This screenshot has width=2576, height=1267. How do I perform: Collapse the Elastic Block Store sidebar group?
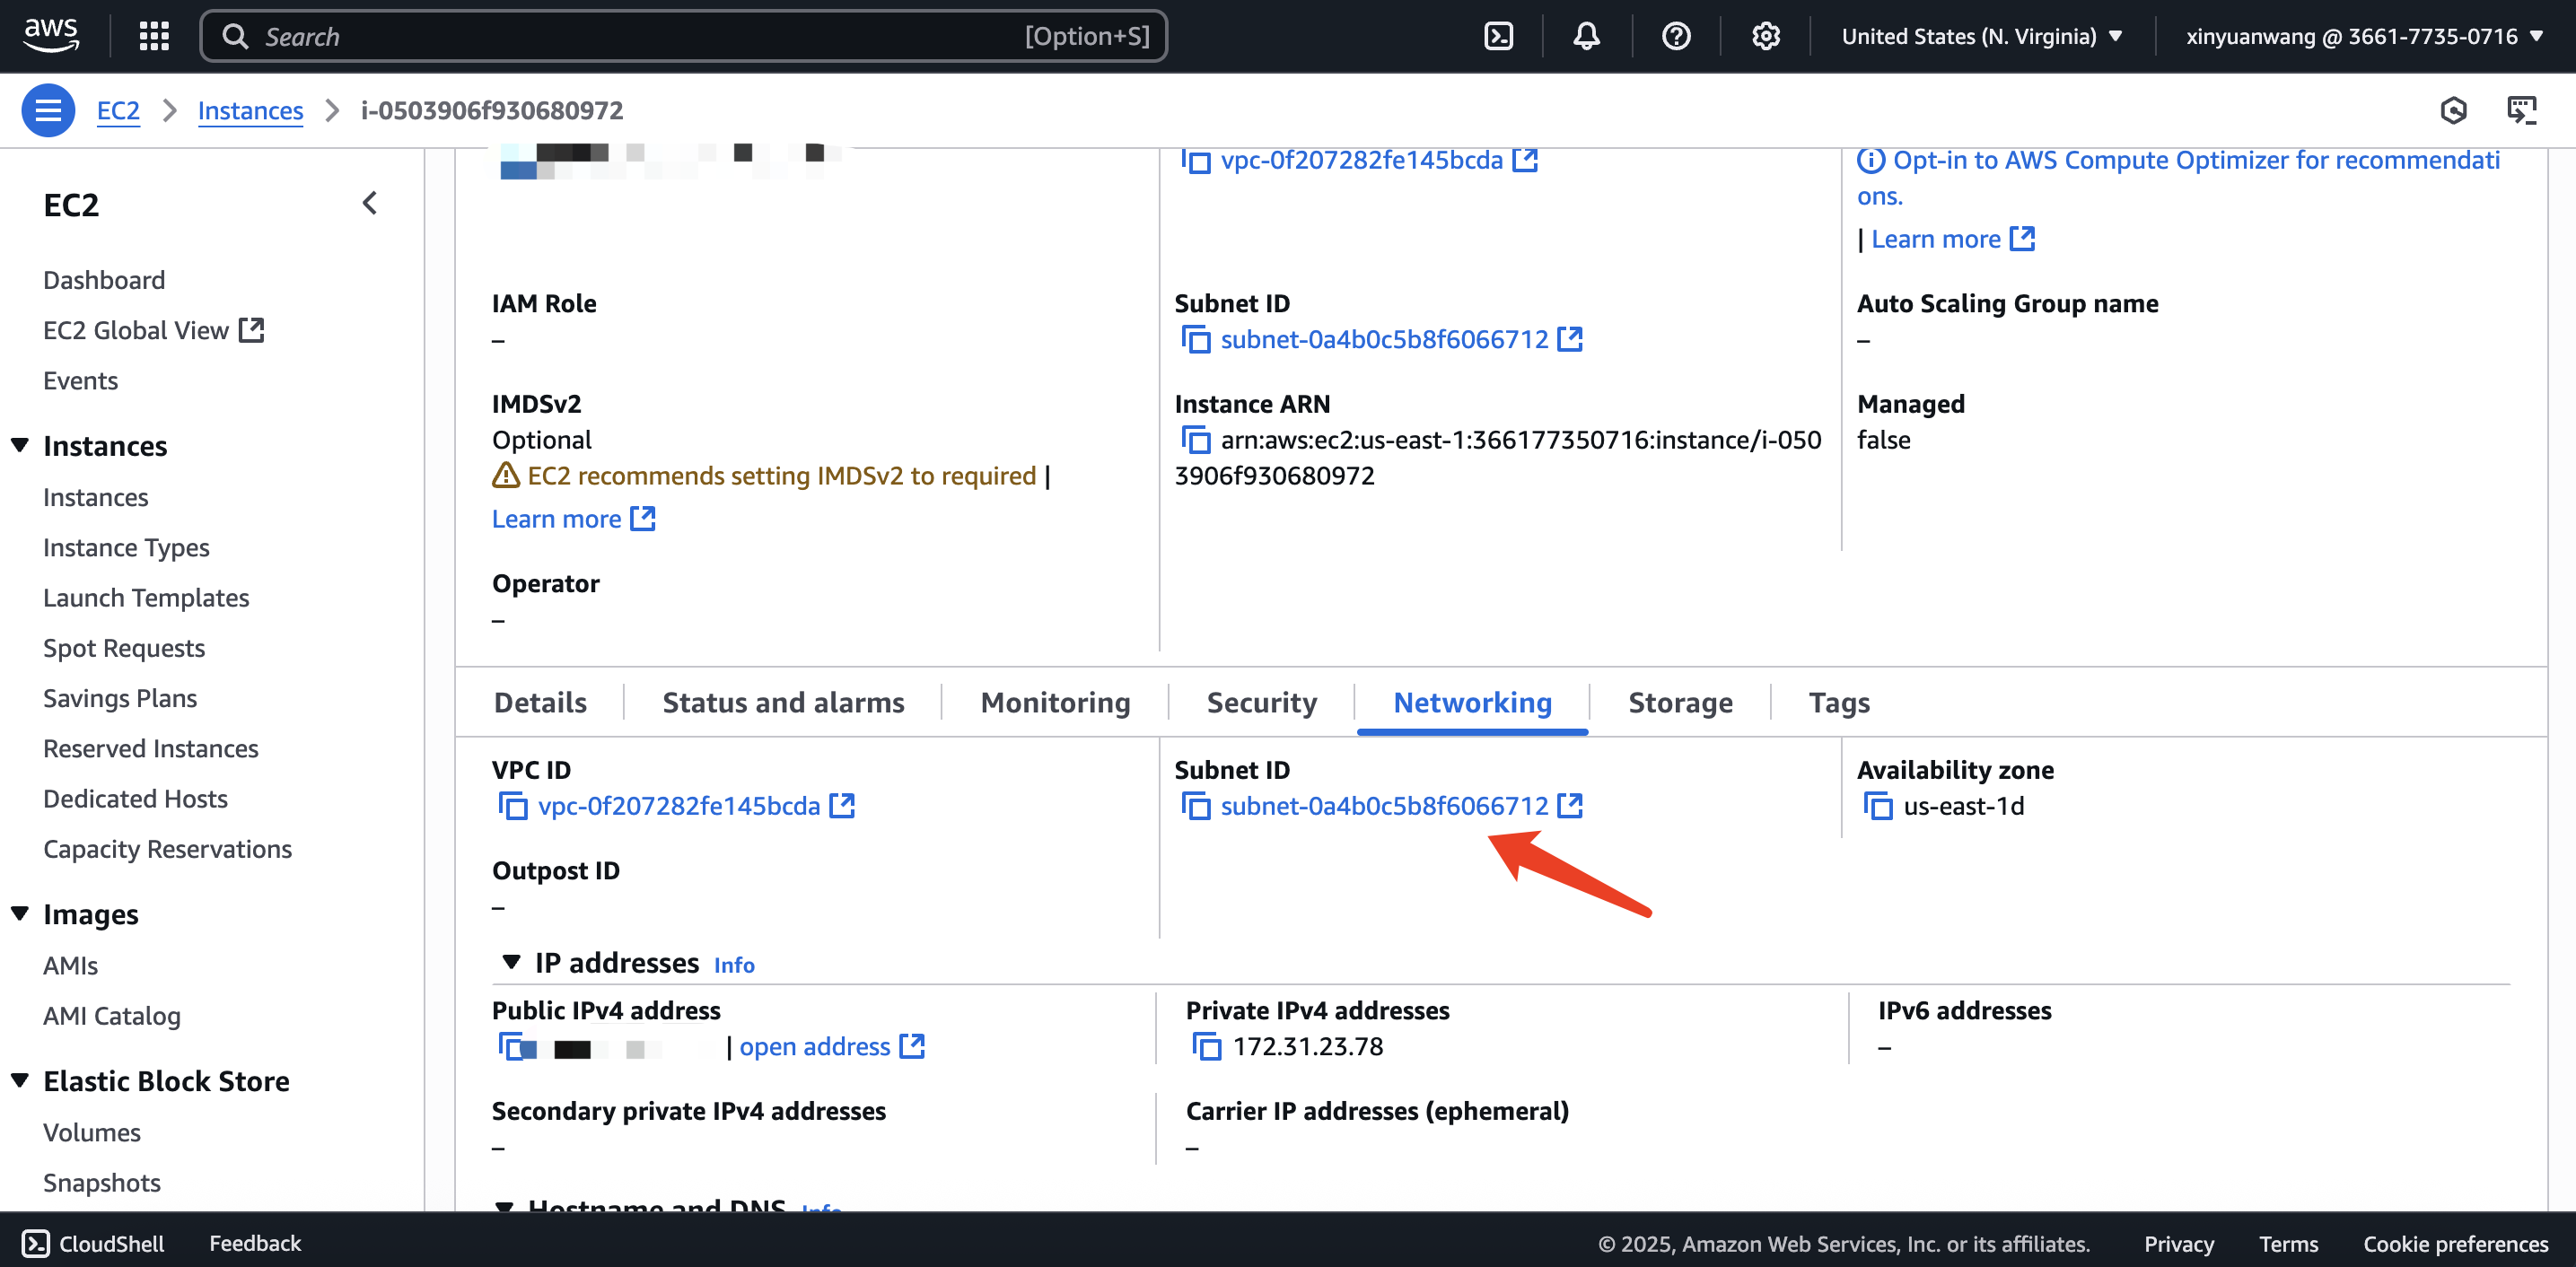pos(20,1080)
